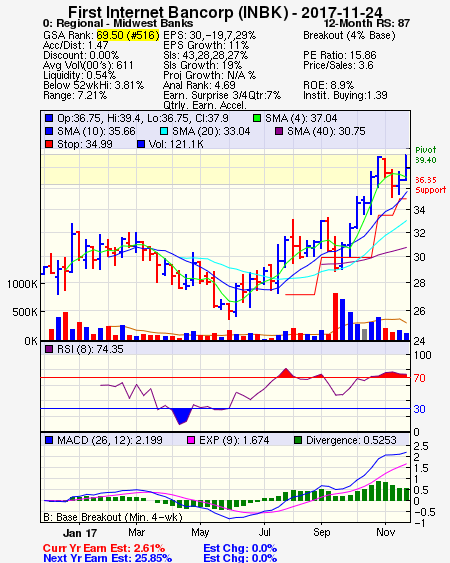Click the tallest red volume bar in September
Viewport: 450px width, 563px height.
[335, 317]
